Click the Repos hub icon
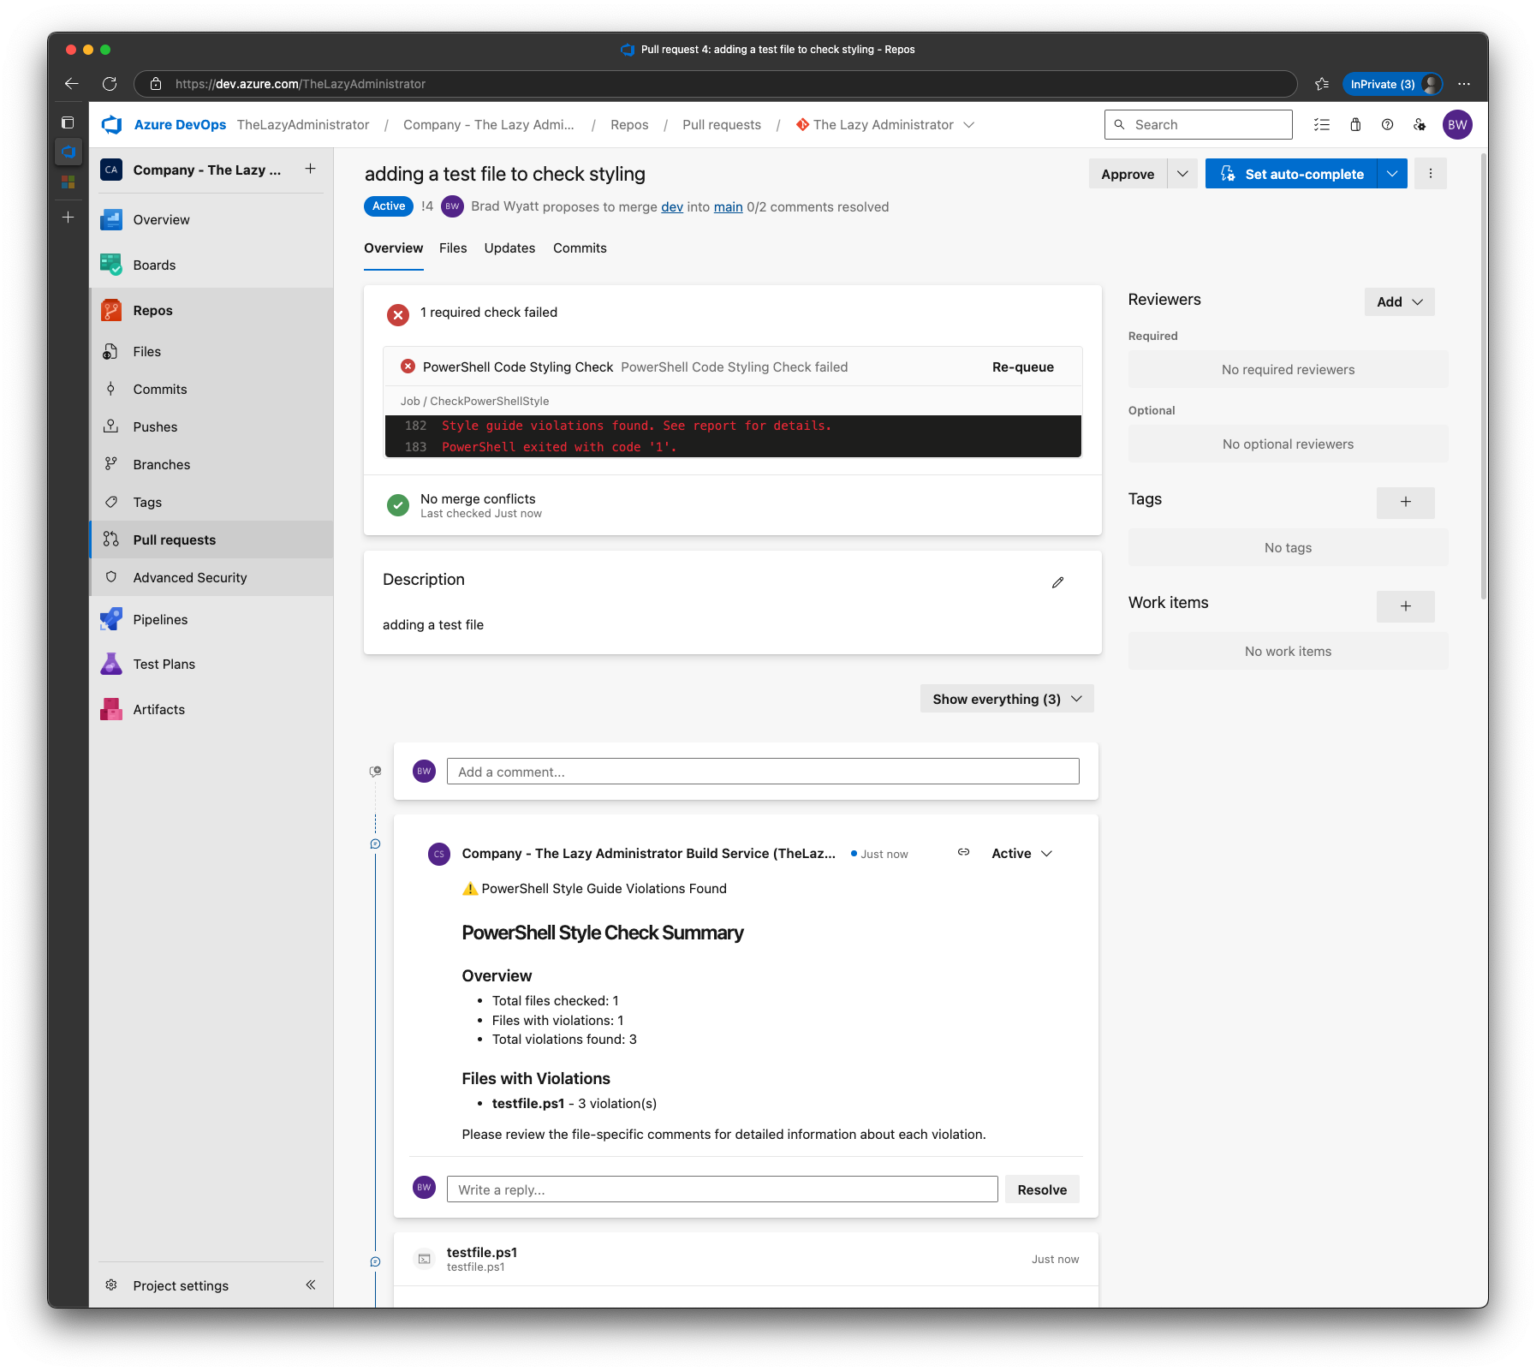This screenshot has height=1371, width=1536. (111, 311)
